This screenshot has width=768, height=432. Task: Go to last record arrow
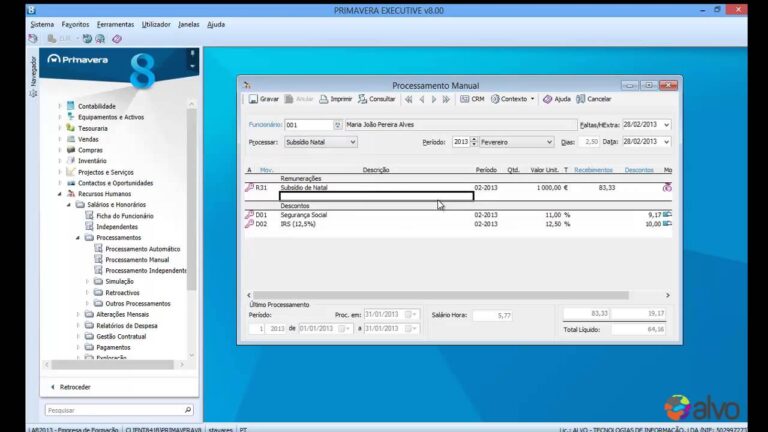(x=446, y=99)
